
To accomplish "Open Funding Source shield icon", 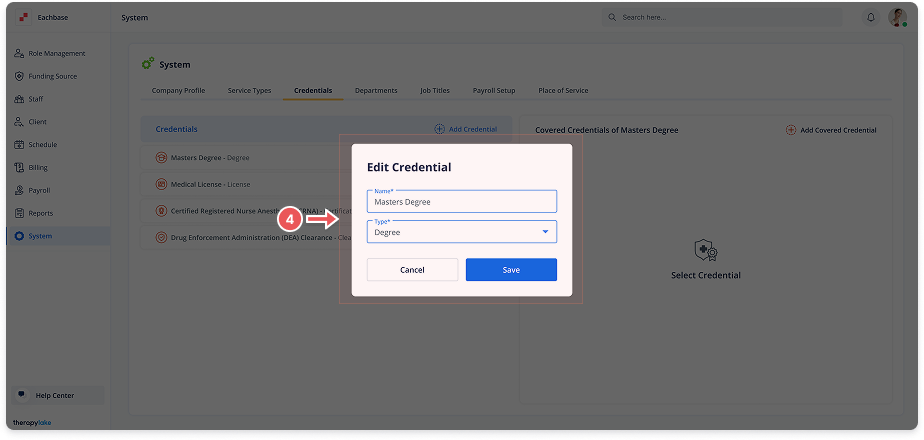I will pos(19,77).
